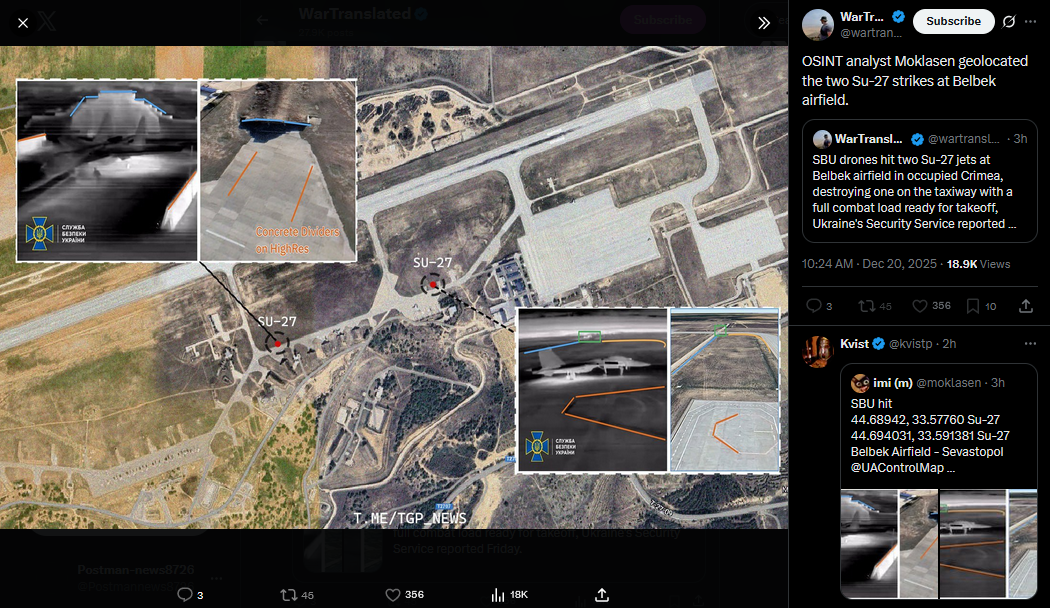The height and width of the screenshot is (608, 1050).
Task: Click the '44.68942, 33.57760 Su-27' coordinates line
Action: click(925, 419)
